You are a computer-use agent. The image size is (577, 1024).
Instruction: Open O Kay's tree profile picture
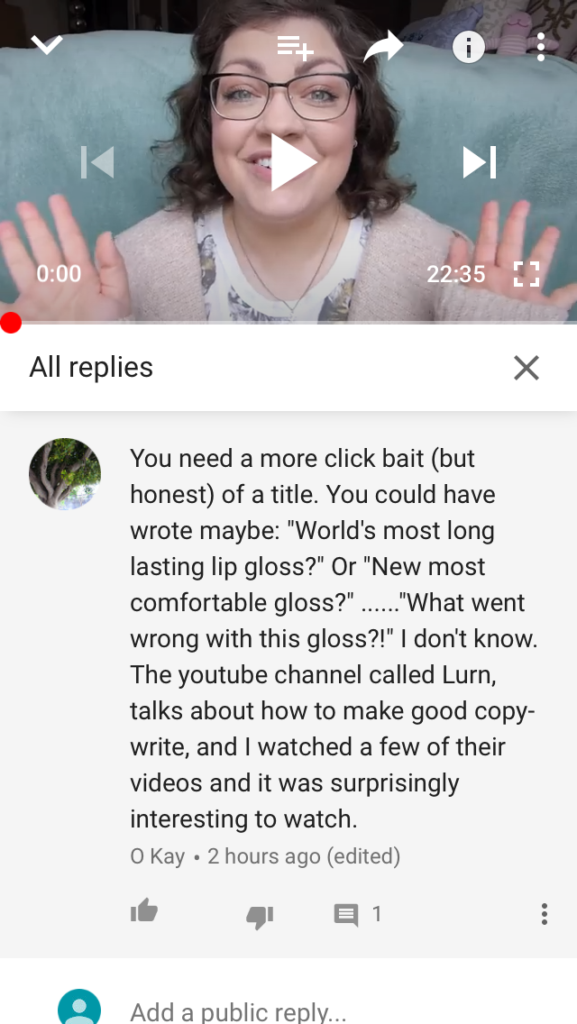(65, 473)
